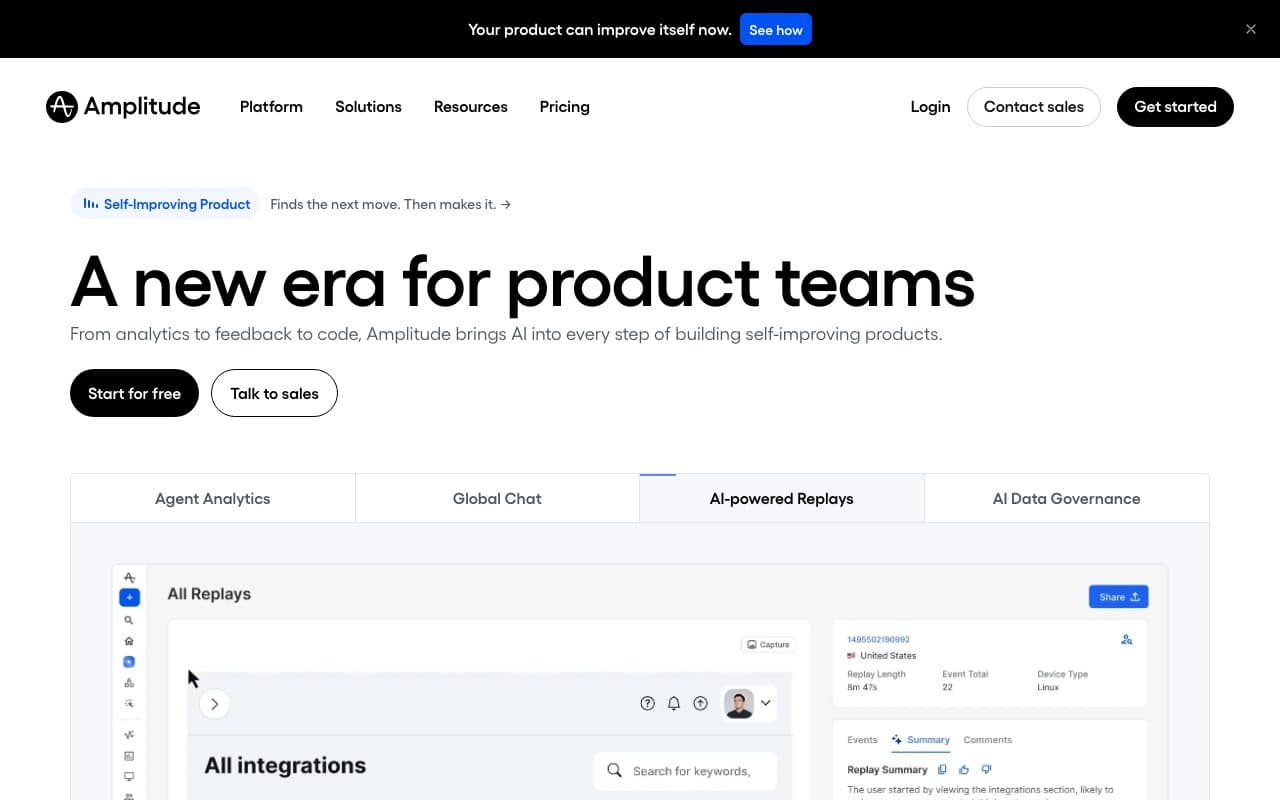
Task: Click the See how banner button
Action: point(776,30)
